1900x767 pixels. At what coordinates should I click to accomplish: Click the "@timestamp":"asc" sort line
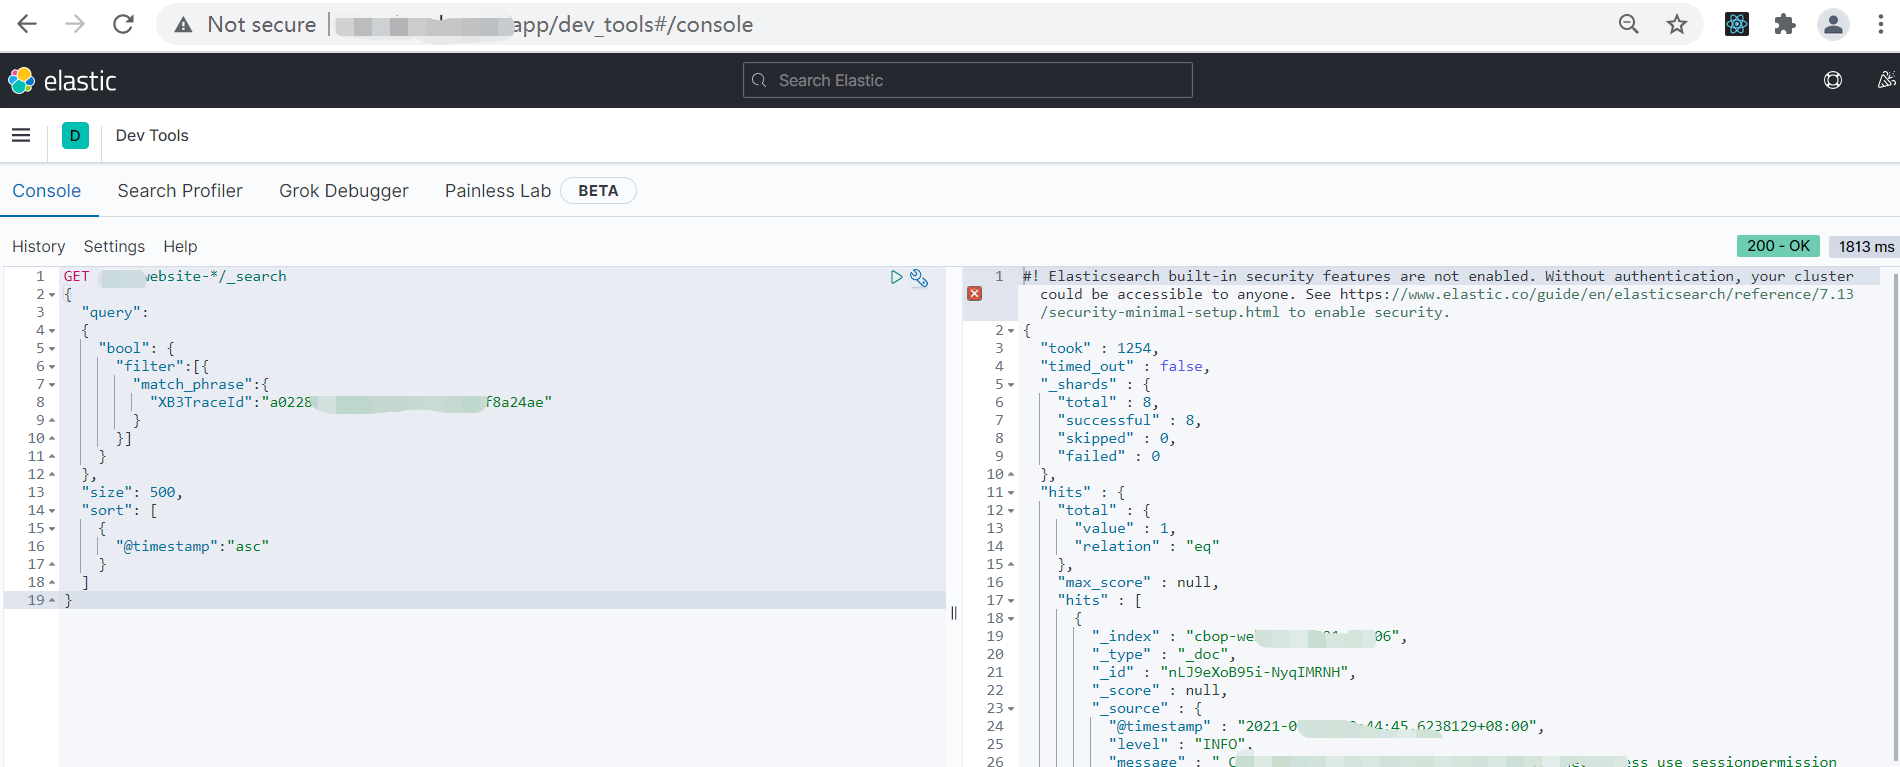tap(192, 546)
